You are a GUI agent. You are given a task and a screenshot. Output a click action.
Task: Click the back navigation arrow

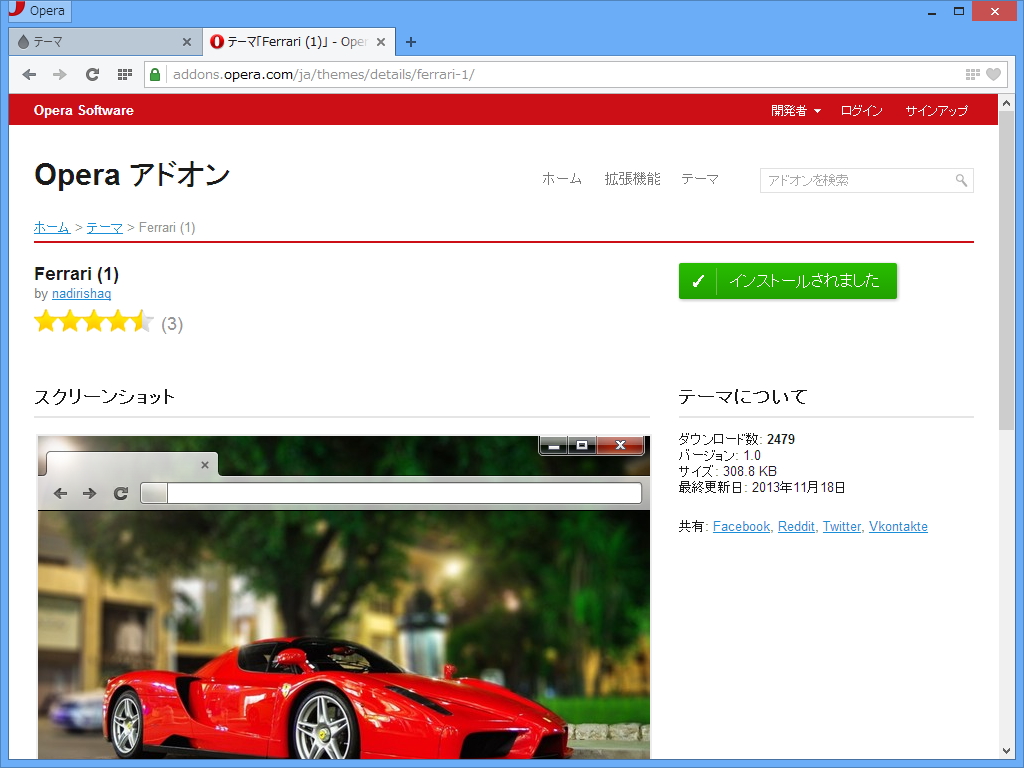[x=29, y=74]
